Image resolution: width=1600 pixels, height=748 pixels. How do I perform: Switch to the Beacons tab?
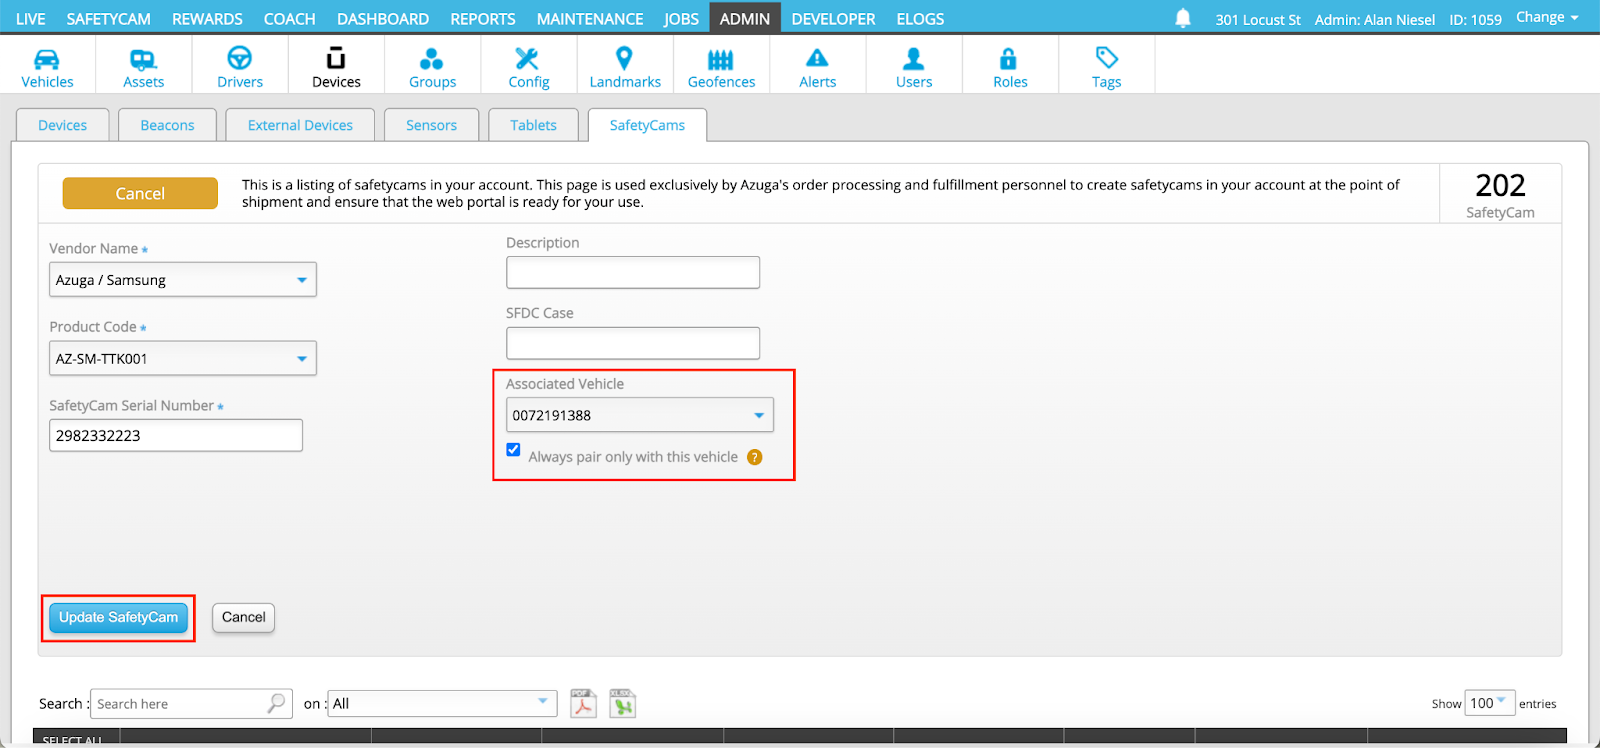coord(167,125)
